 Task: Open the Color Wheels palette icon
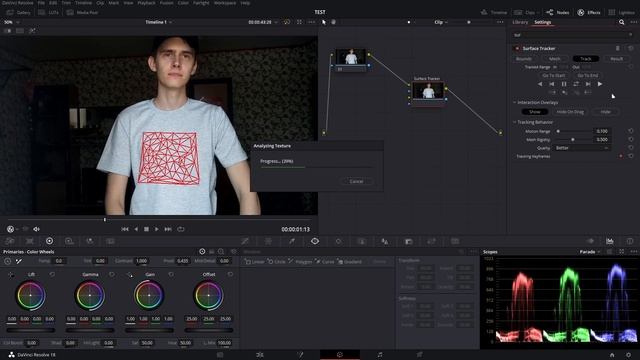[49, 241]
